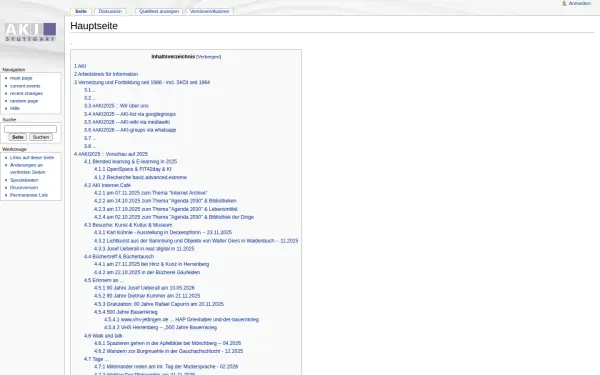
Task: Jump to 4.6.2 Wandern zur Burgmuehle
Action: tap(168, 351)
